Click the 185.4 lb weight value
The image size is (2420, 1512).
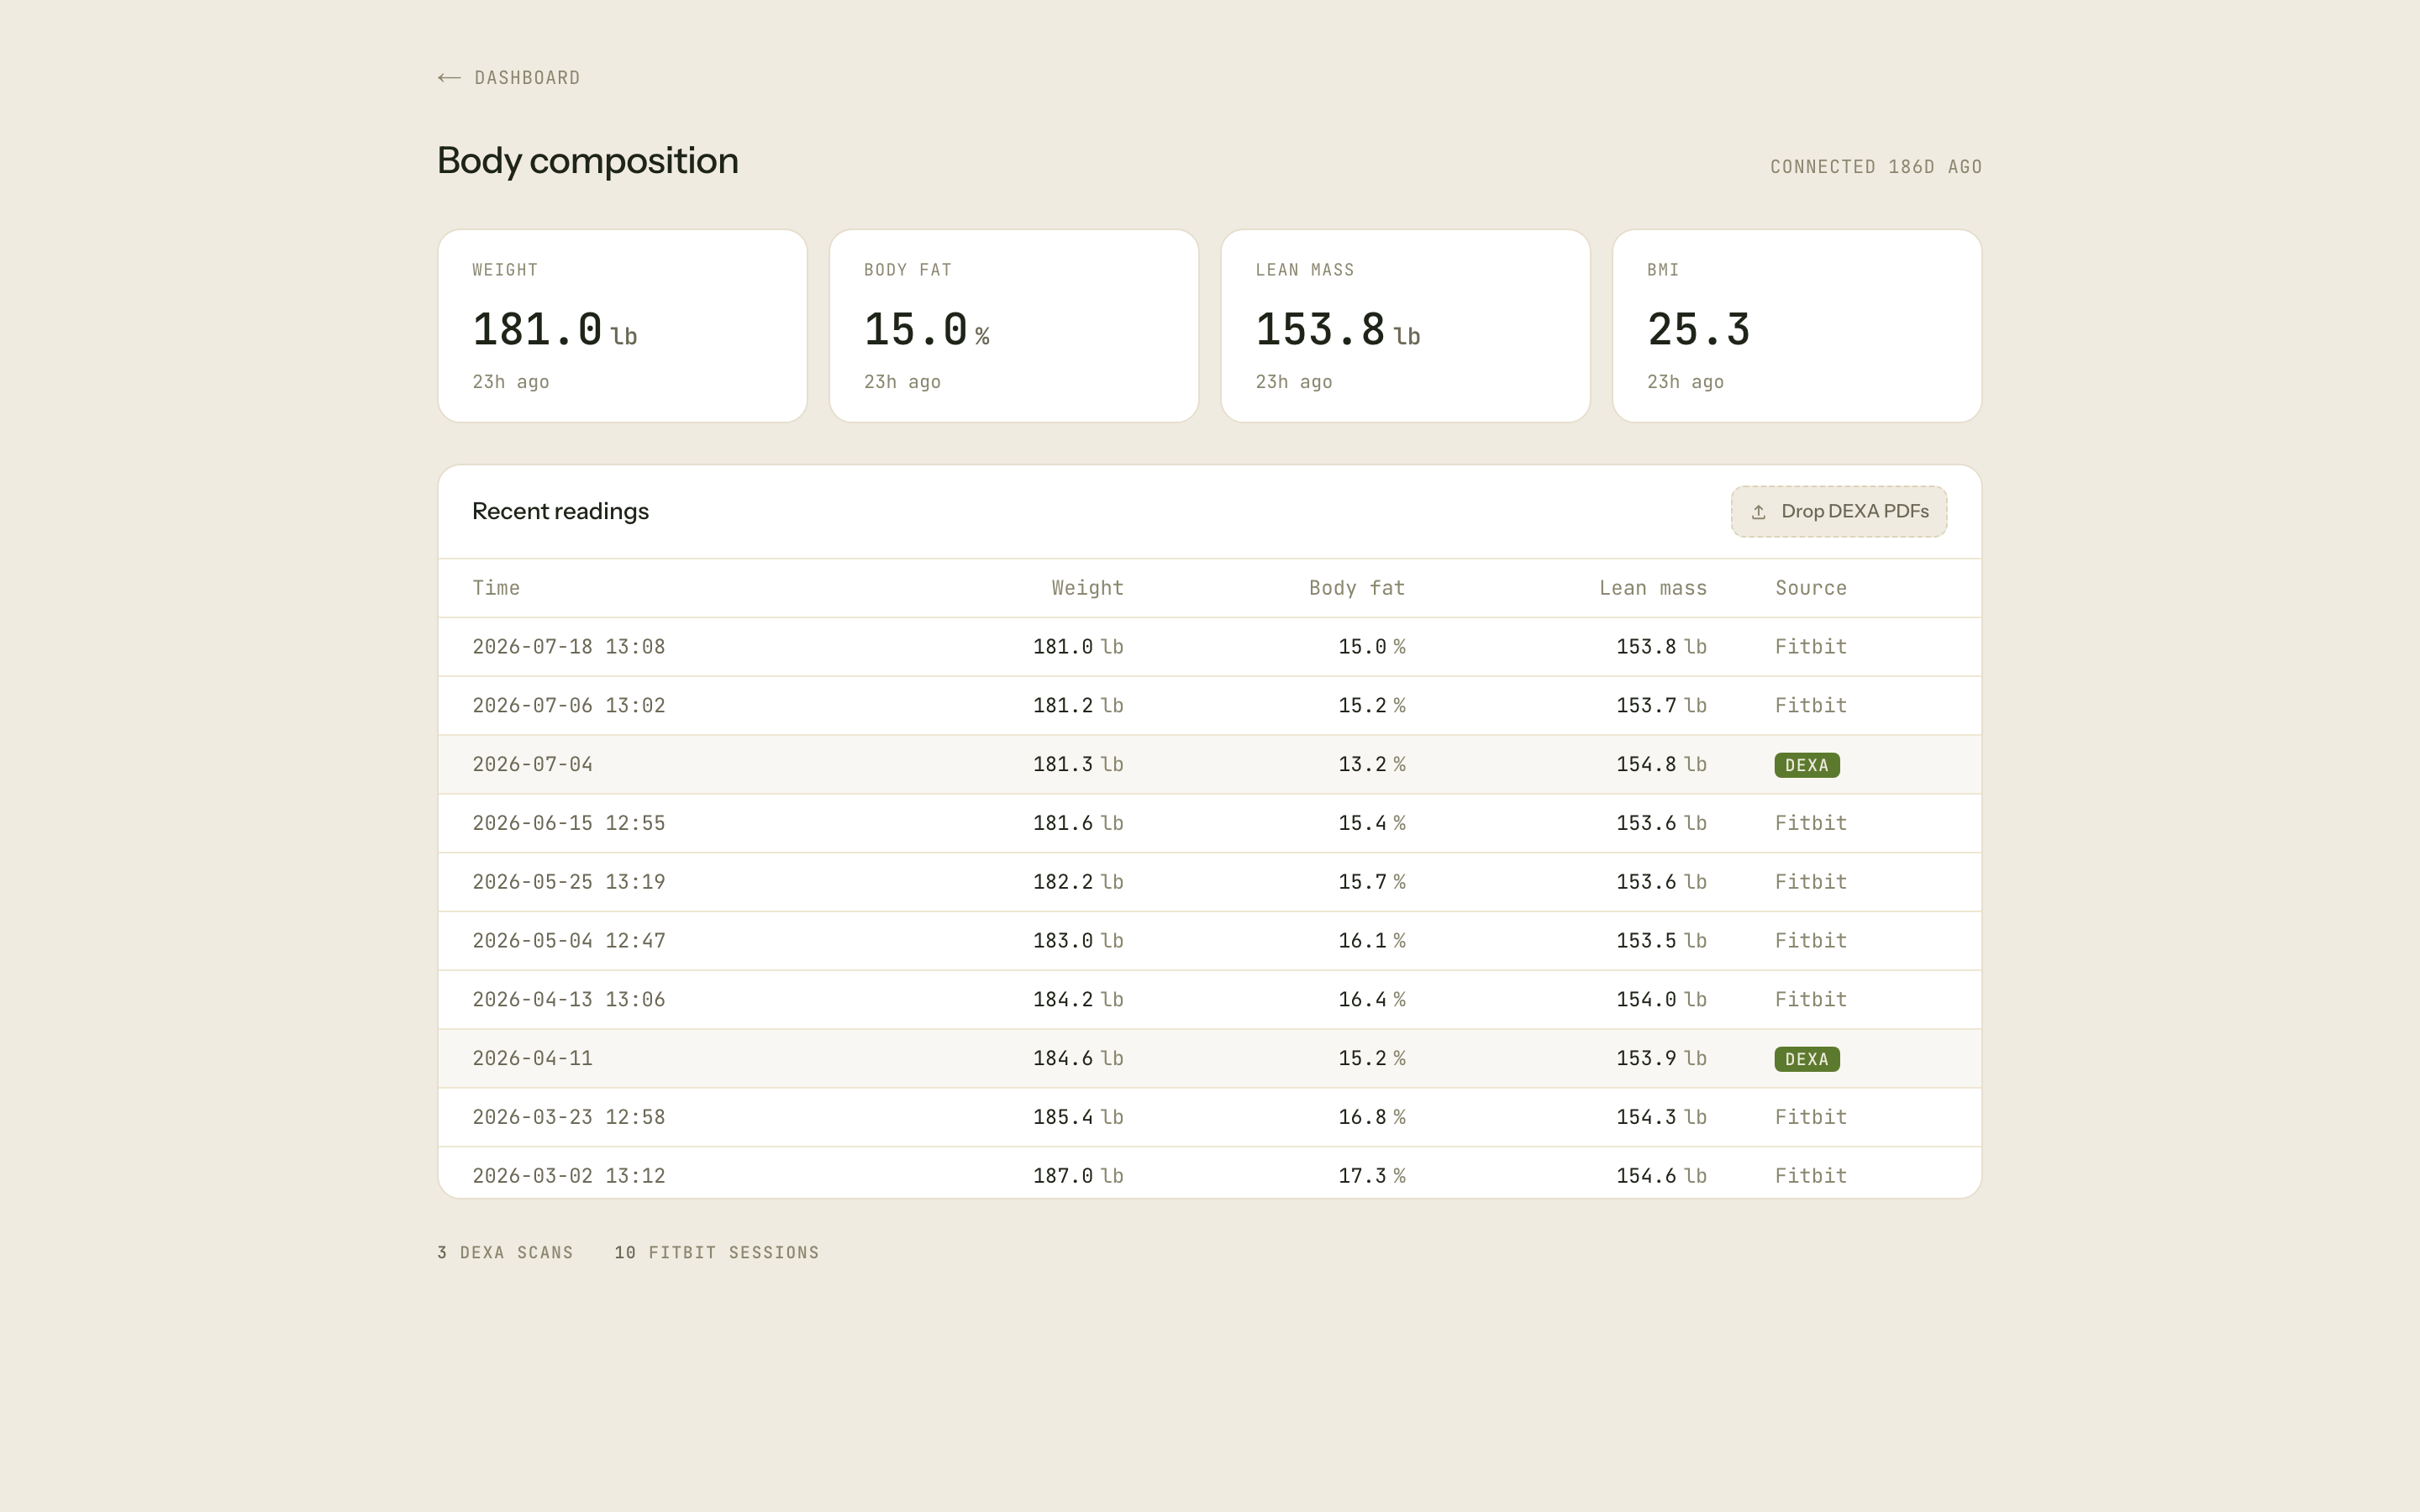pos(1078,1117)
